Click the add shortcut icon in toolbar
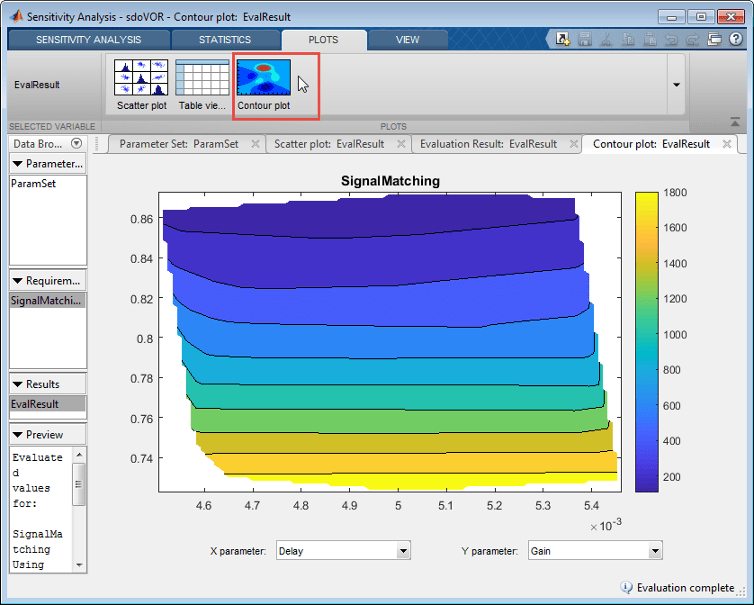The height and width of the screenshot is (605, 754). pyautogui.click(x=563, y=40)
